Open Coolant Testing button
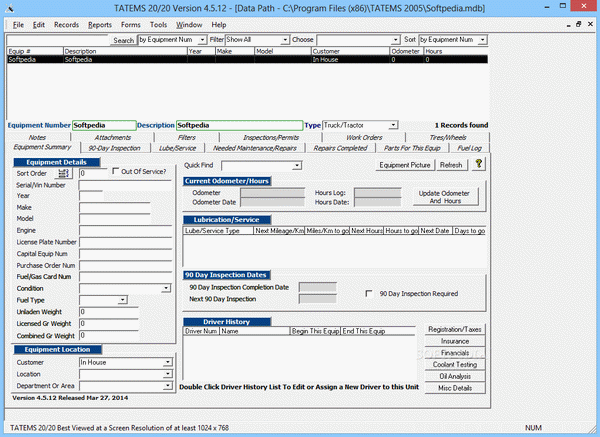600x437 pixels. tap(455, 365)
